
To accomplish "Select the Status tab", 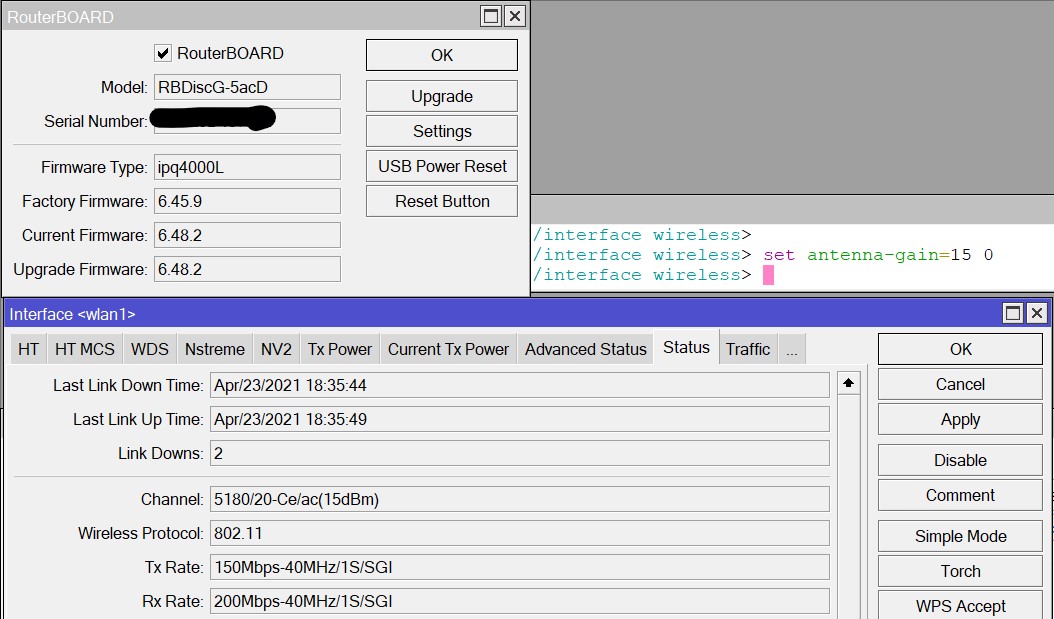I will pyautogui.click(x=686, y=347).
